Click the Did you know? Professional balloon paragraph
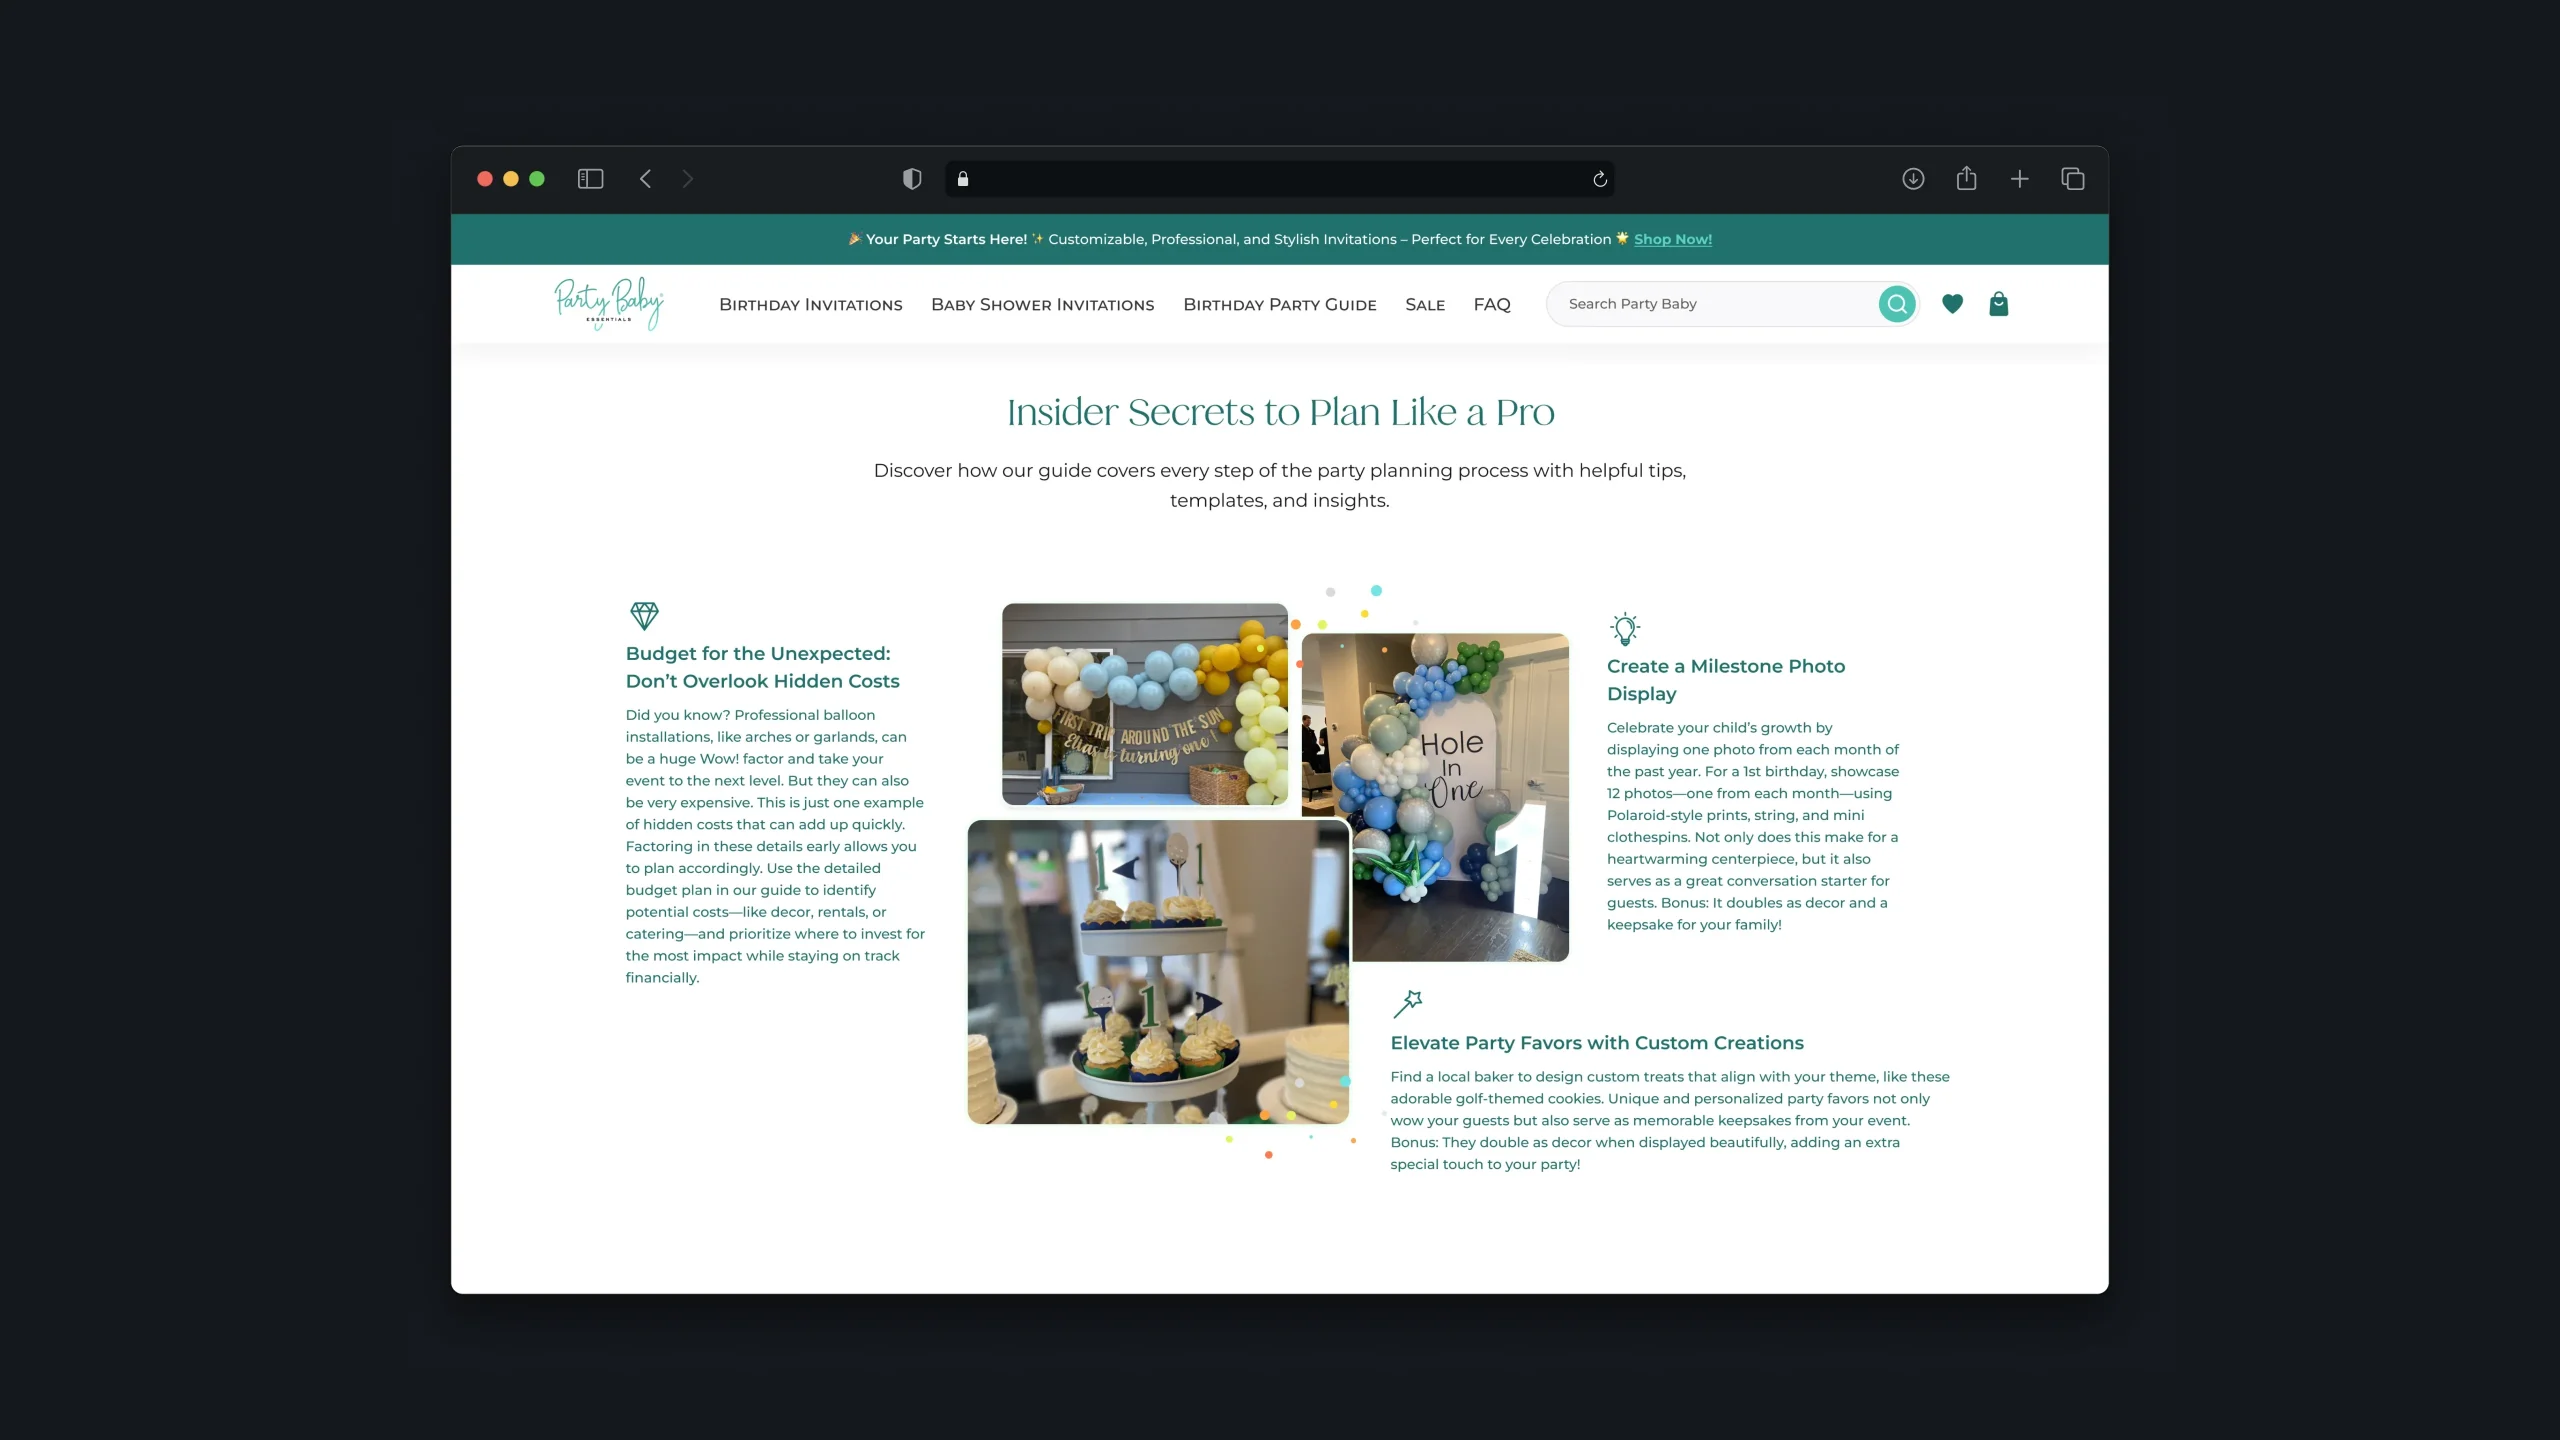The image size is (2560, 1440). pyautogui.click(x=776, y=846)
